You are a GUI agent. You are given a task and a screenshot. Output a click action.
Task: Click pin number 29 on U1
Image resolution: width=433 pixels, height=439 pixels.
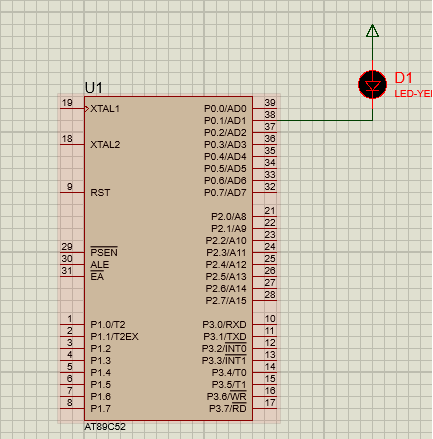pos(67,247)
